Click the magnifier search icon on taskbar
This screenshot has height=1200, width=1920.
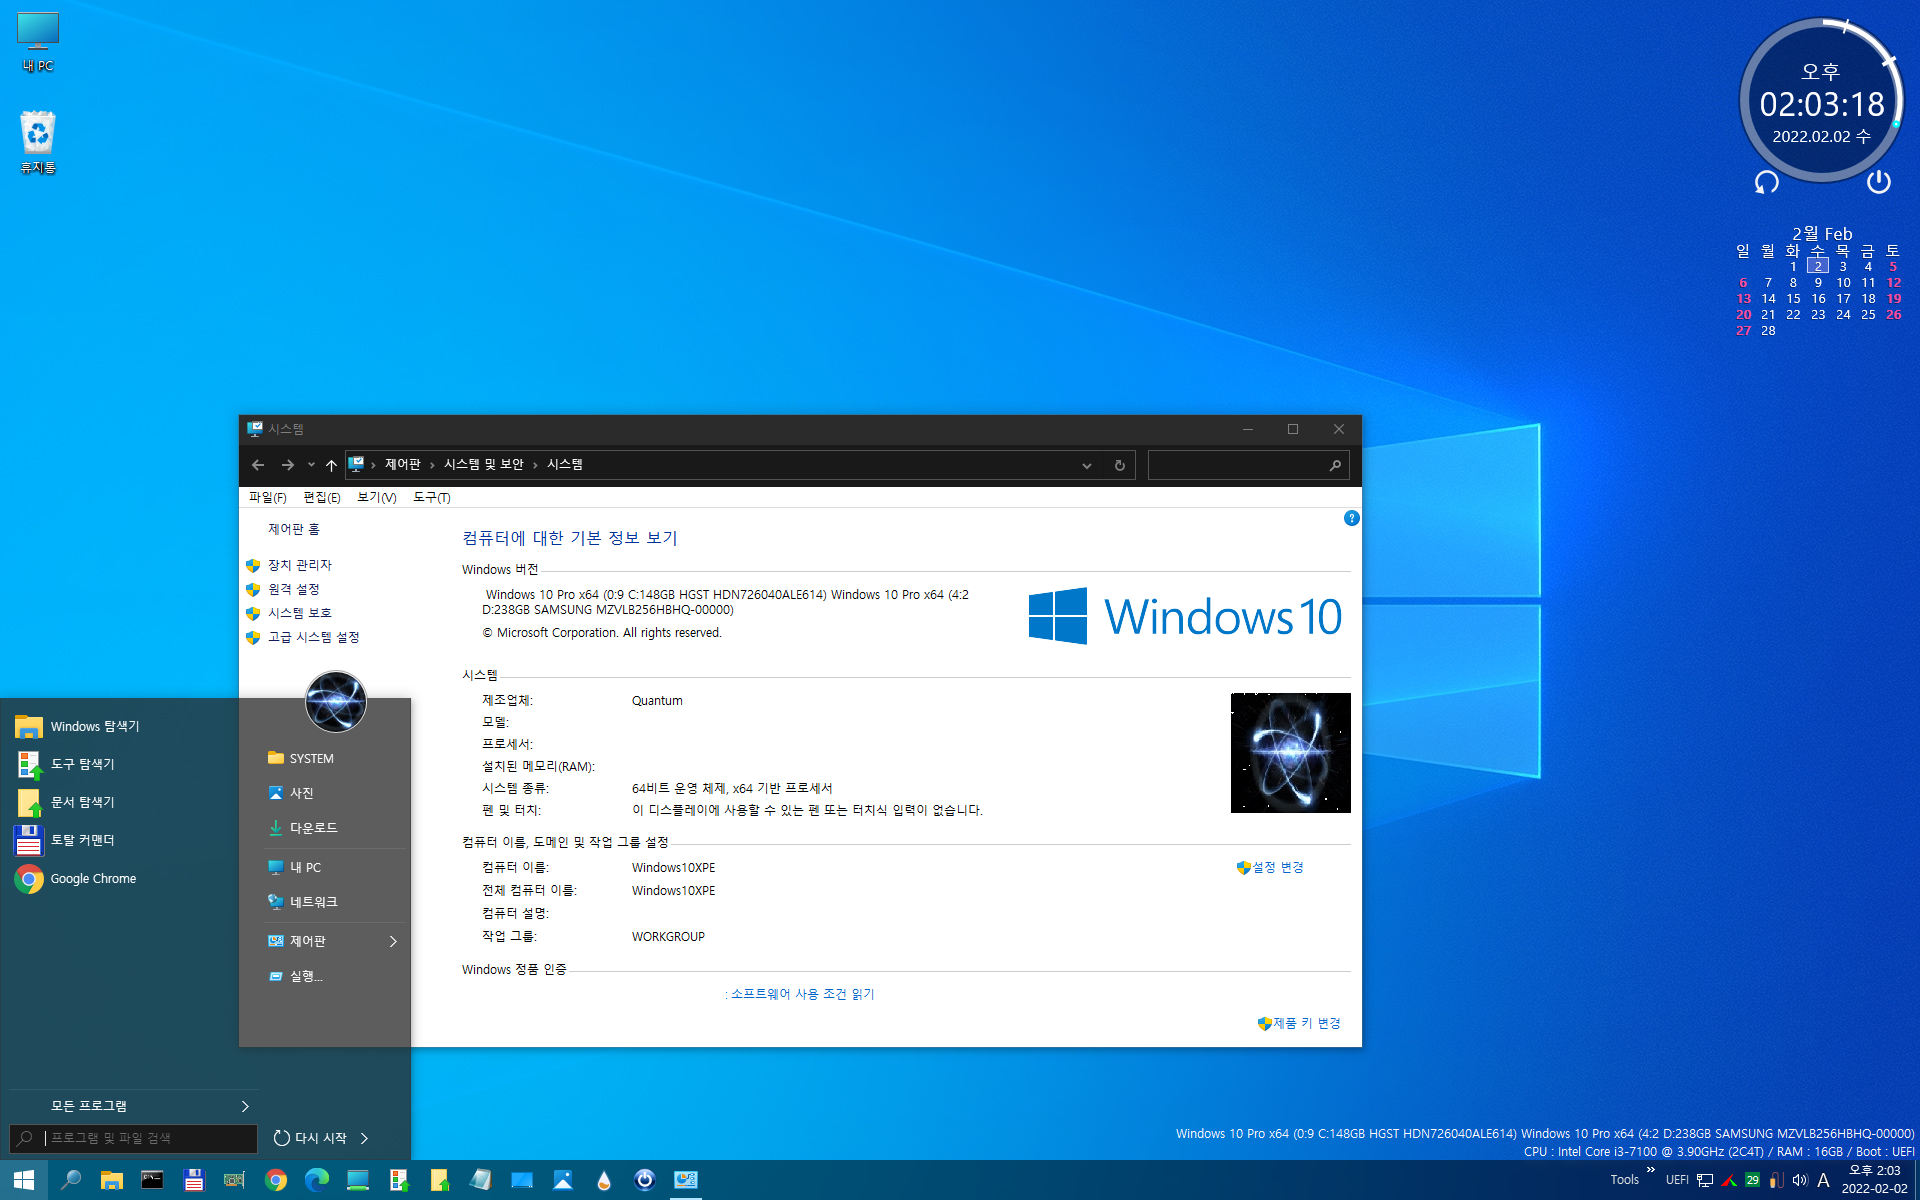71,1180
